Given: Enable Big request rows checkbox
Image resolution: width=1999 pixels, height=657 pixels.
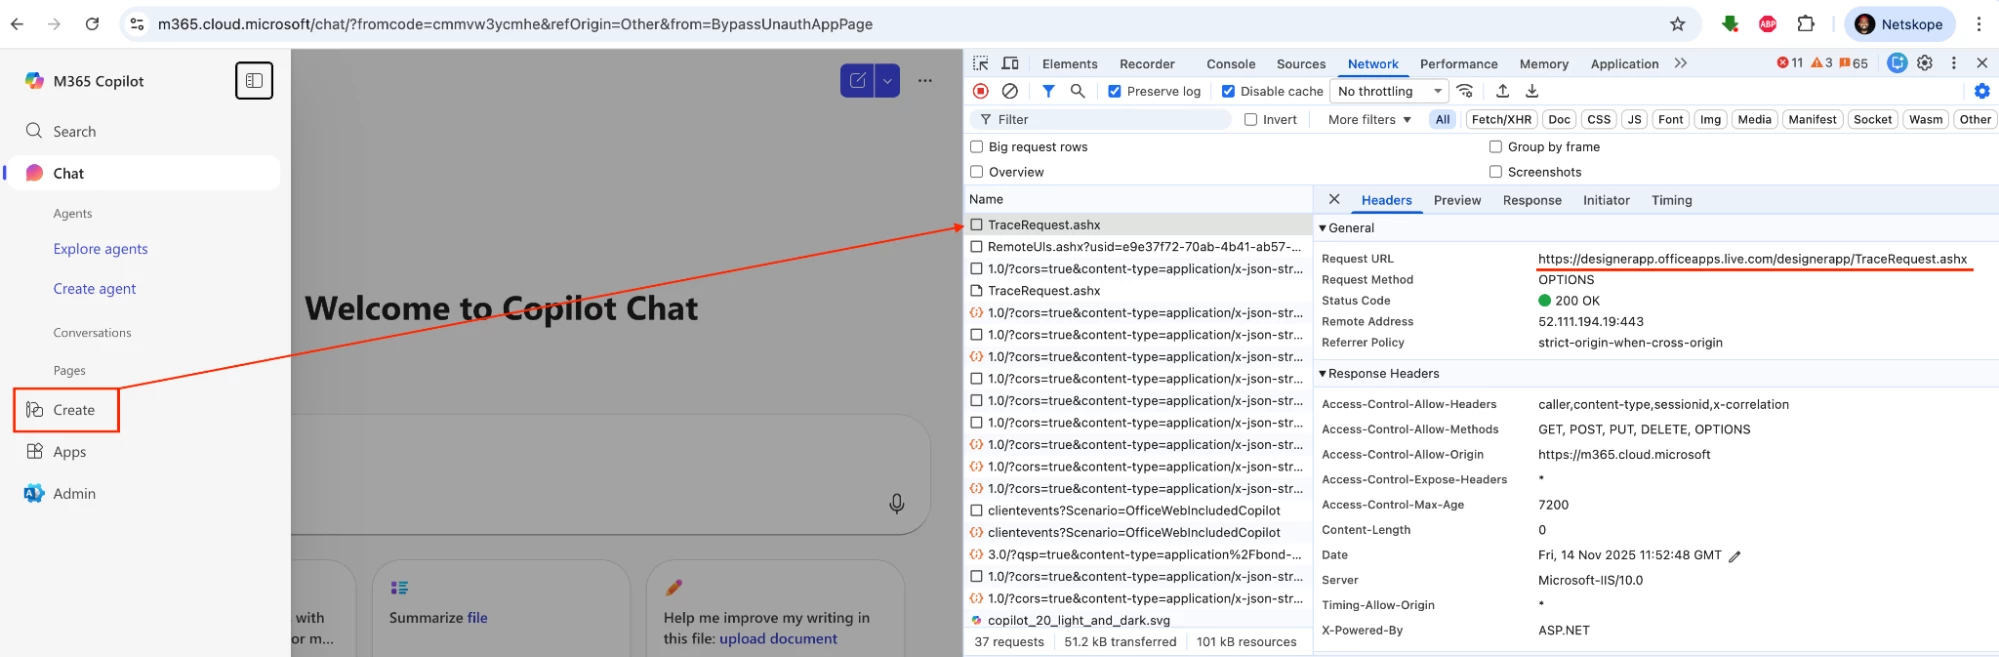Looking at the screenshot, I should (x=977, y=147).
